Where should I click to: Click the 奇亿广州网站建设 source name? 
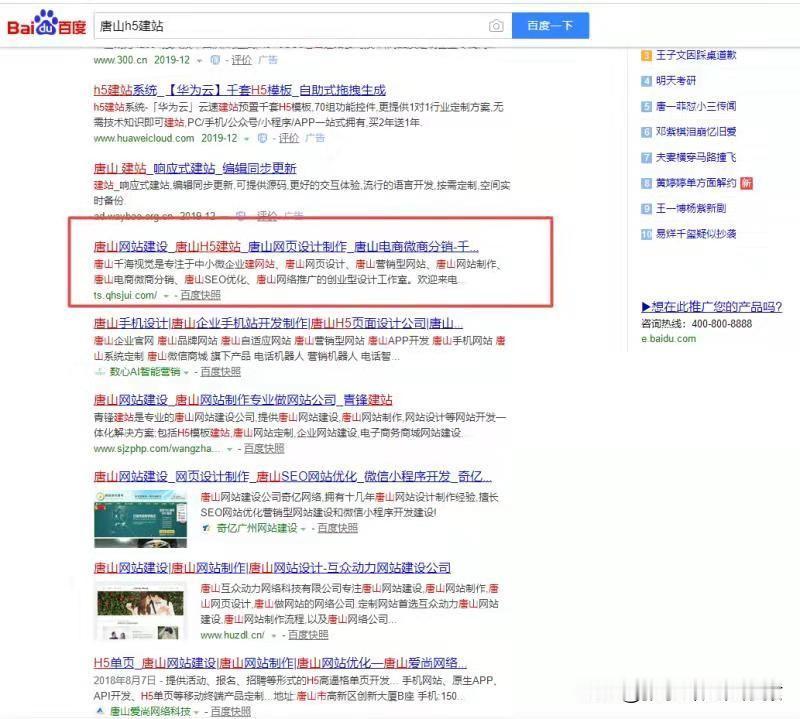point(257,528)
